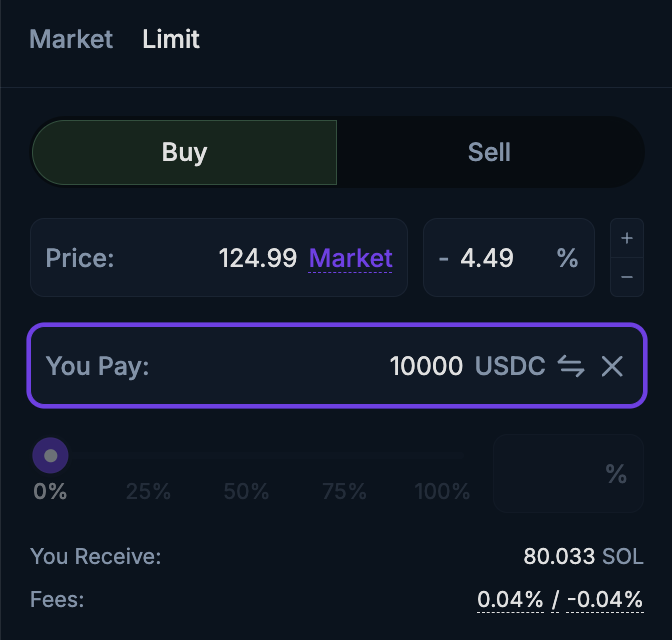
Task: Click the percent offset field showing 4.49
Action: click(x=487, y=258)
